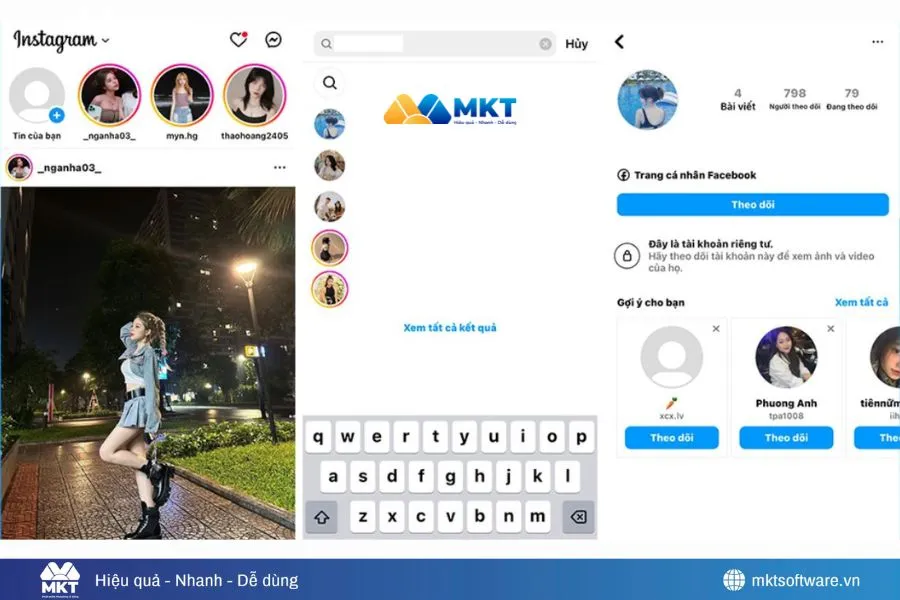Open post options on _nganha03_ post
This screenshot has height=600, width=900.
click(281, 168)
